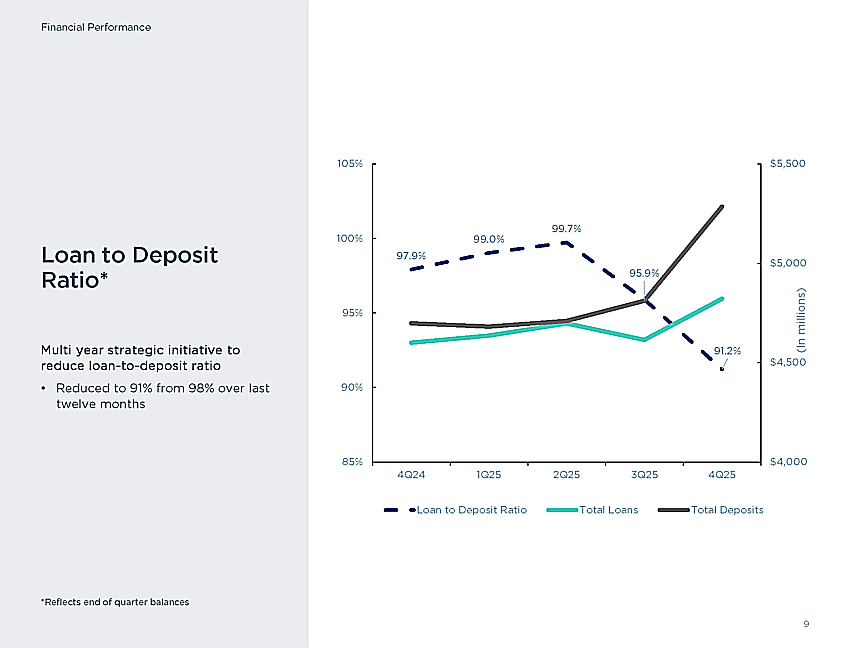This screenshot has width=850, height=648.
Task: Click the 85% left axis label
Action: [x=352, y=461]
